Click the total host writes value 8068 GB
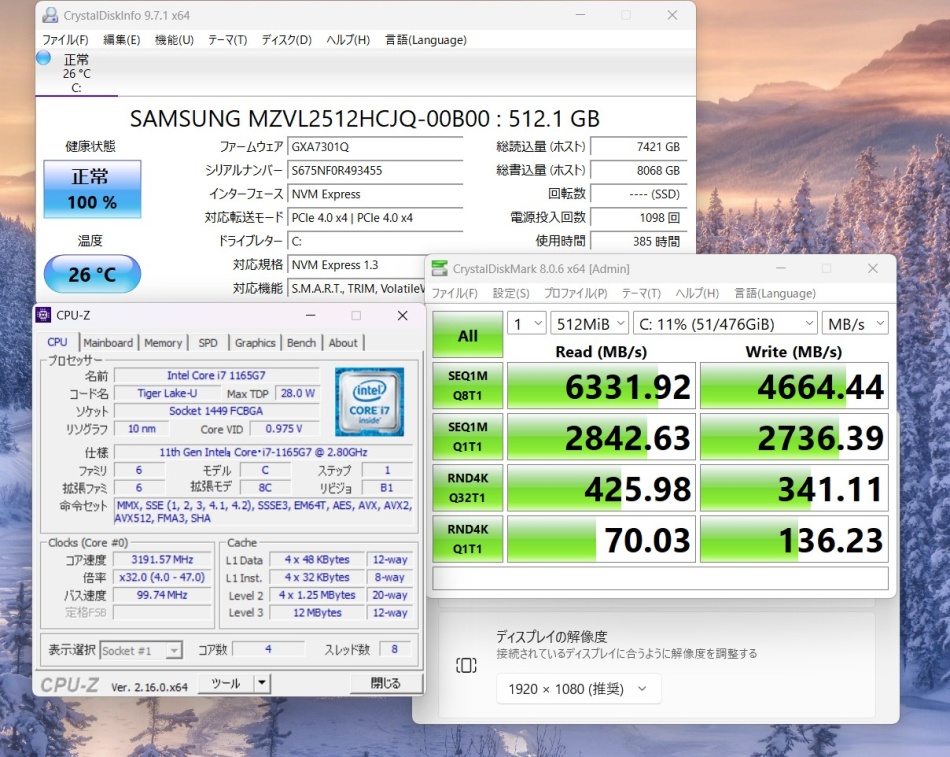The height and width of the screenshot is (757, 950). tap(639, 170)
